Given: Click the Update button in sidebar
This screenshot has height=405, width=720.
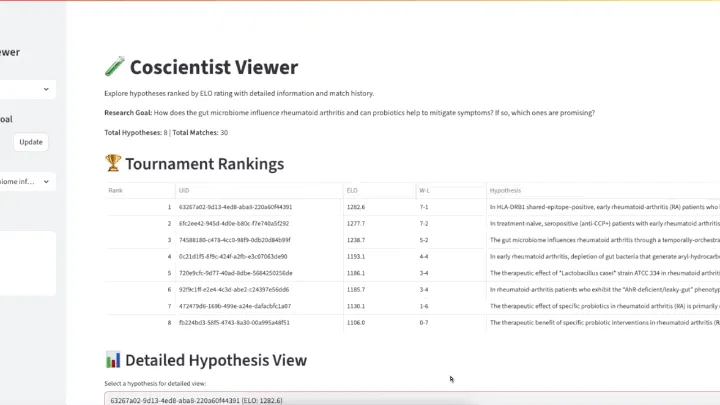Looking at the screenshot, I should click(x=31, y=142).
